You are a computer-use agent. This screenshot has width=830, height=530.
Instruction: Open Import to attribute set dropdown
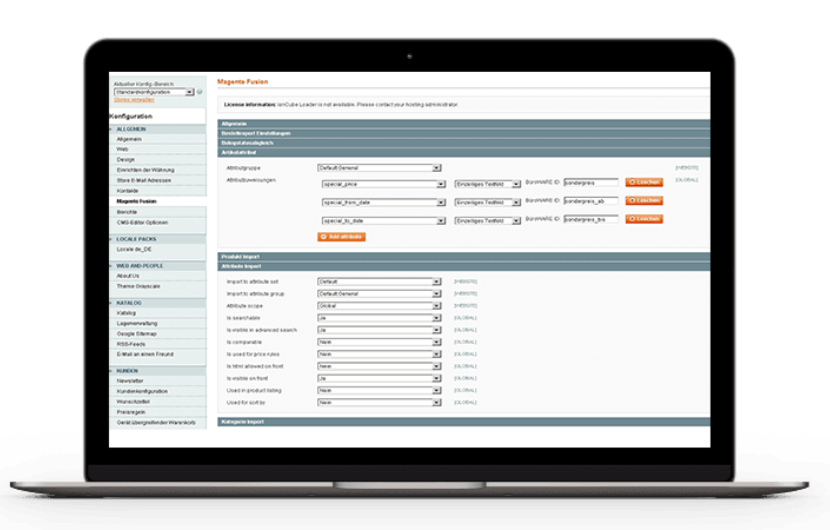point(379,282)
